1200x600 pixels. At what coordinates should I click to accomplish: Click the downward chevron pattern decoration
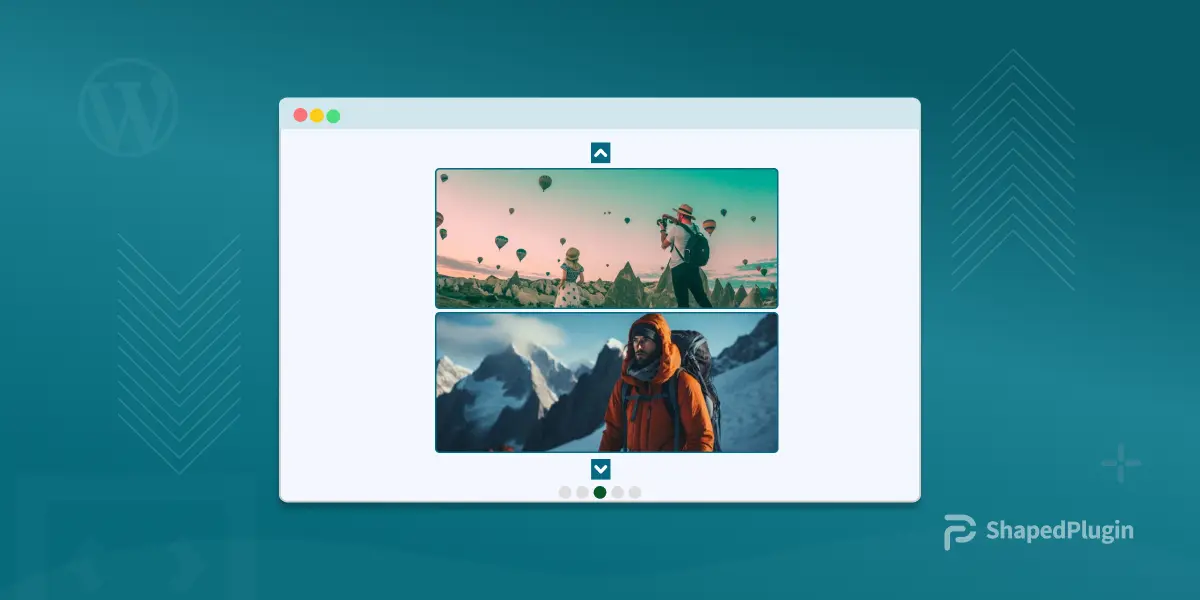pos(179,352)
